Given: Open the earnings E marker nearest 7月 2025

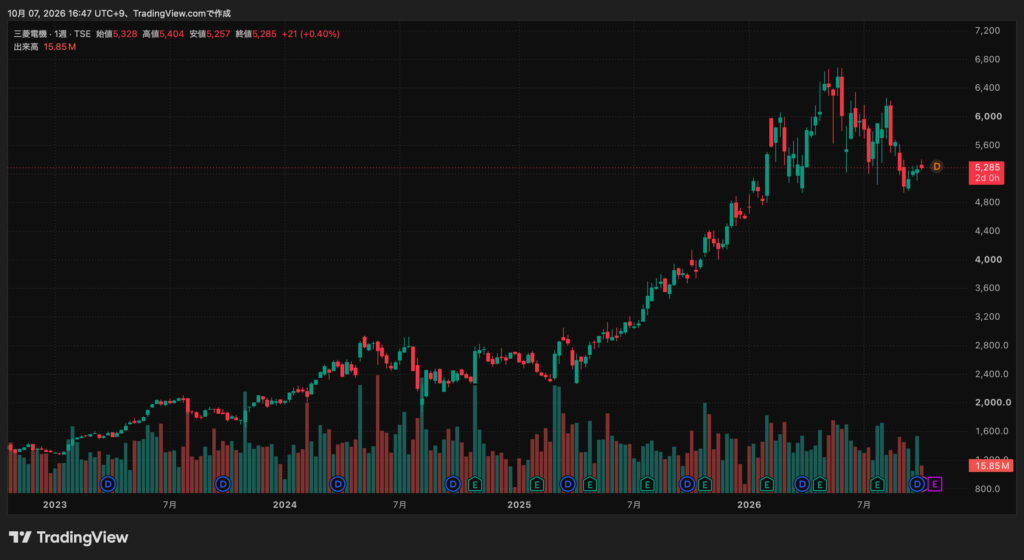Looking at the screenshot, I should tap(647, 484).
